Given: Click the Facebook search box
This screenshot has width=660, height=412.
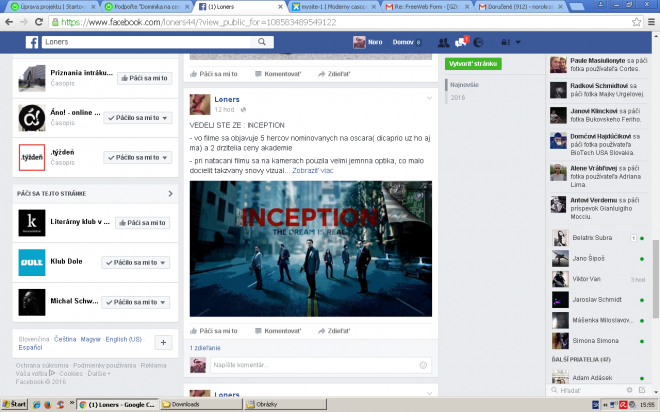Looking at the screenshot, I should (x=147, y=42).
